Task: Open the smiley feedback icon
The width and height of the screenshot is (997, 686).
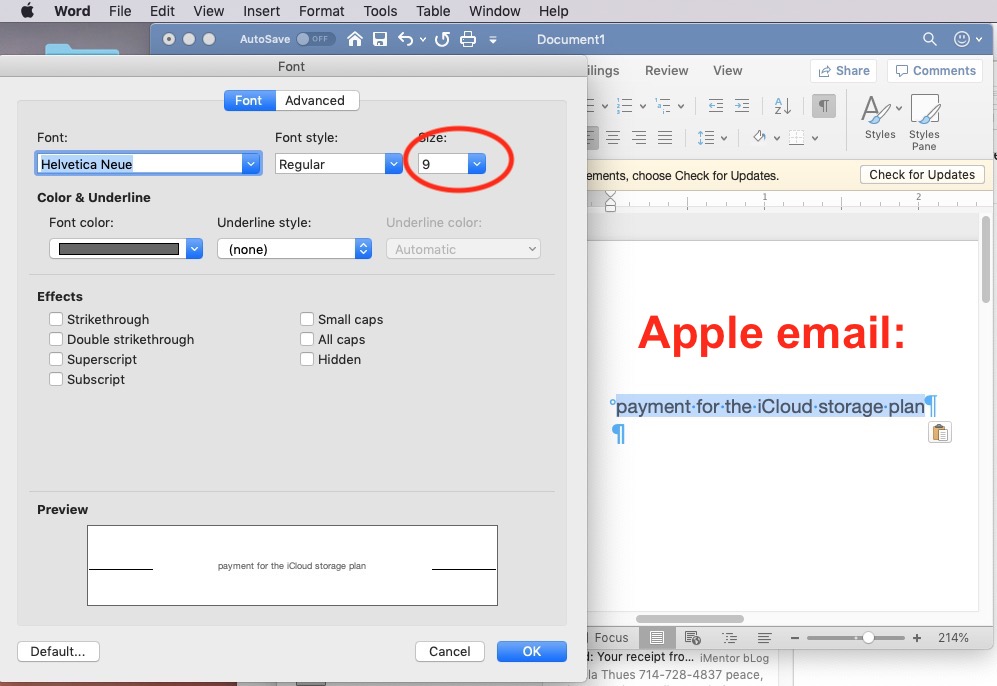Action: click(962, 39)
